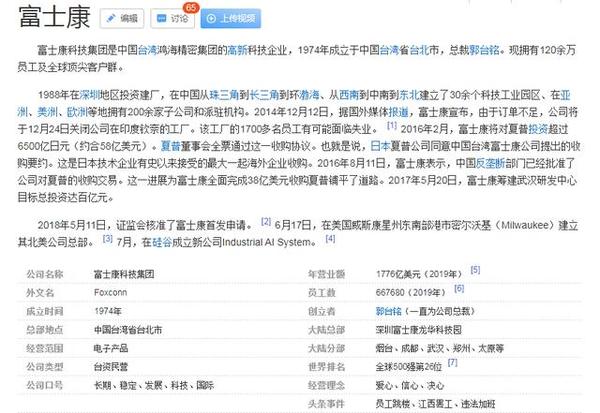Click the 1974年 founding date value

[x=108, y=311]
